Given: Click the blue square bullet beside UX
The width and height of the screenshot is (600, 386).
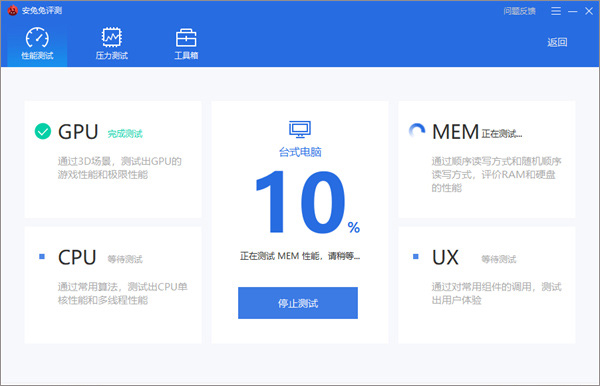Looking at the screenshot, I should click(416, 256).
